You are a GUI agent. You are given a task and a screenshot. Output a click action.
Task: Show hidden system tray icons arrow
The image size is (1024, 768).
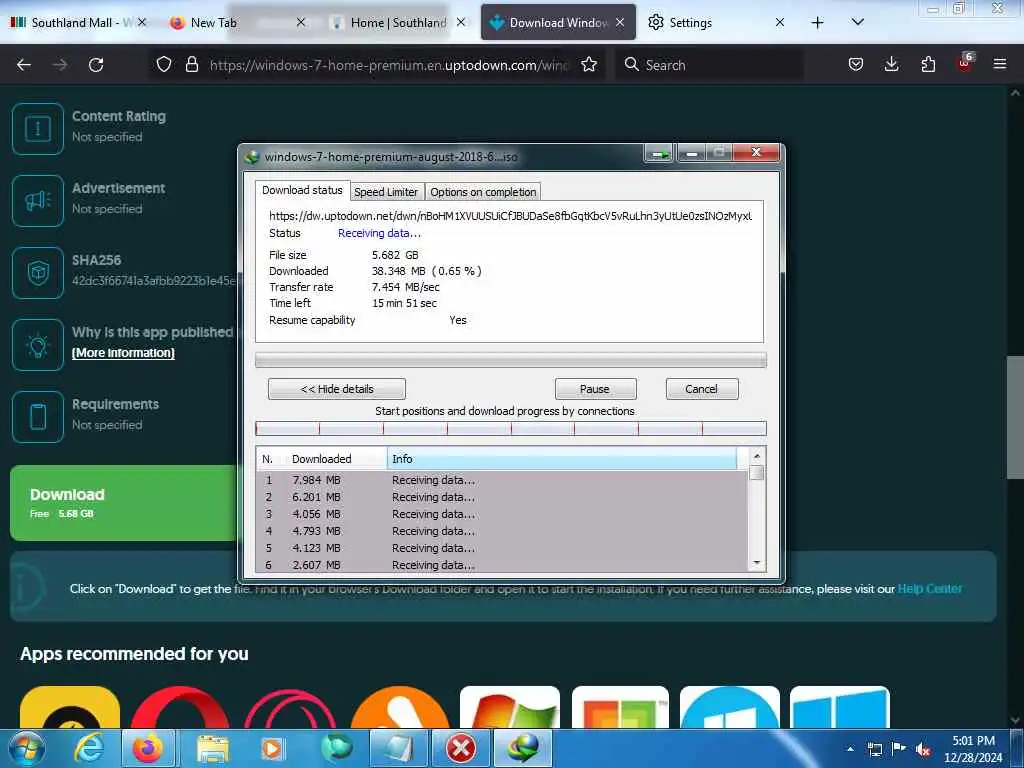(x=850, y=749)
